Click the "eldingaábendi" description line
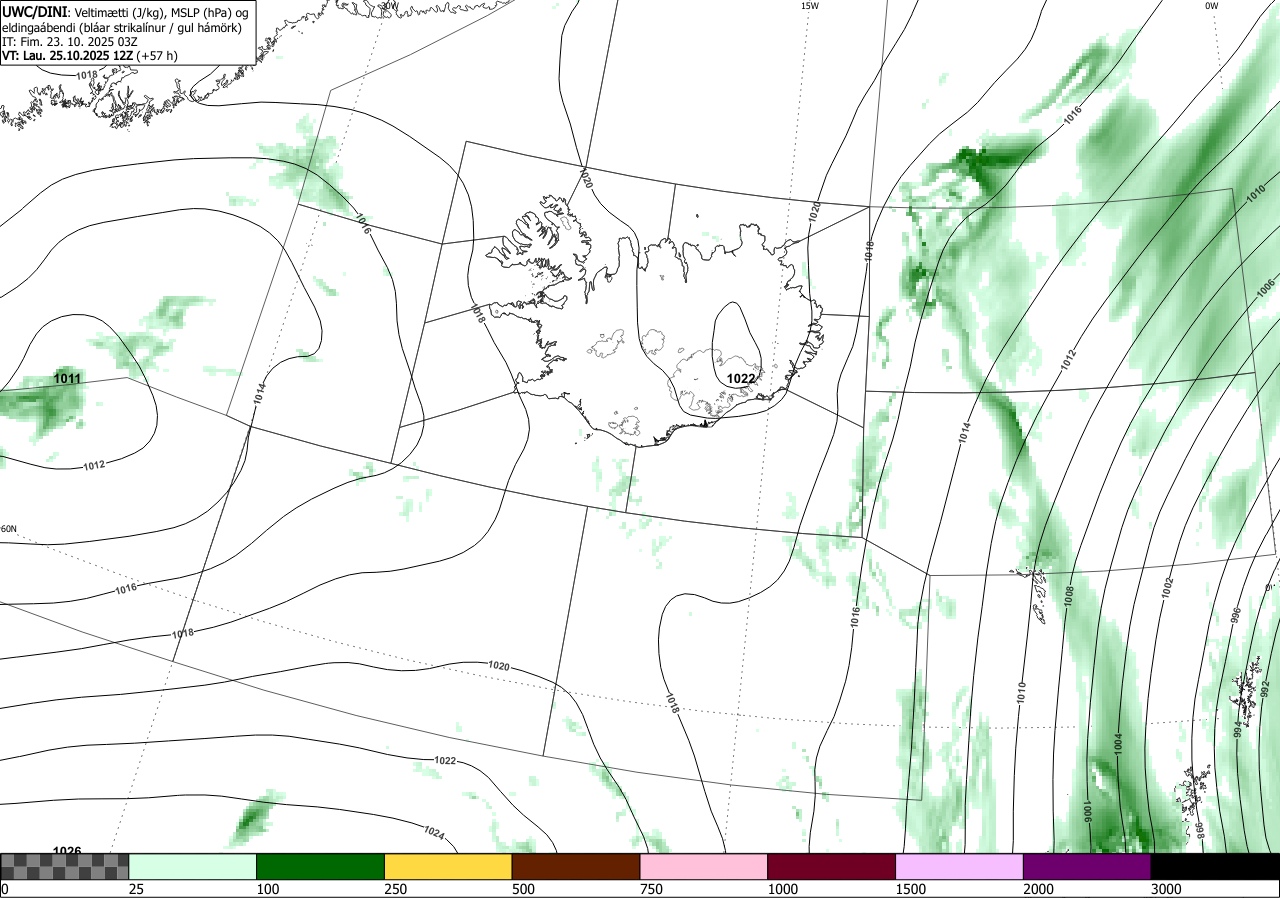The width and height of the screenshot is (1280, 898). click(121, 27)
